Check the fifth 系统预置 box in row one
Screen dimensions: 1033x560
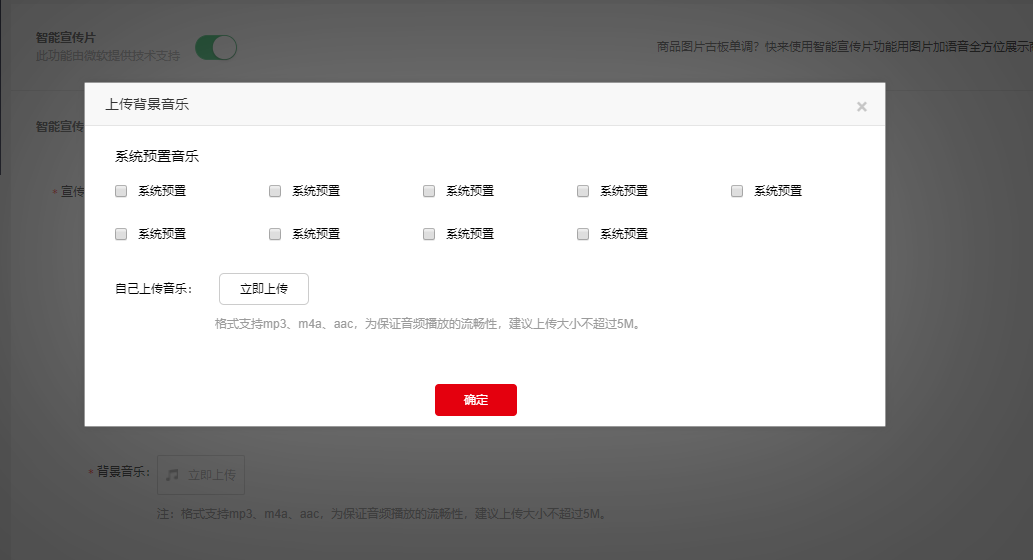pos(737,191)
